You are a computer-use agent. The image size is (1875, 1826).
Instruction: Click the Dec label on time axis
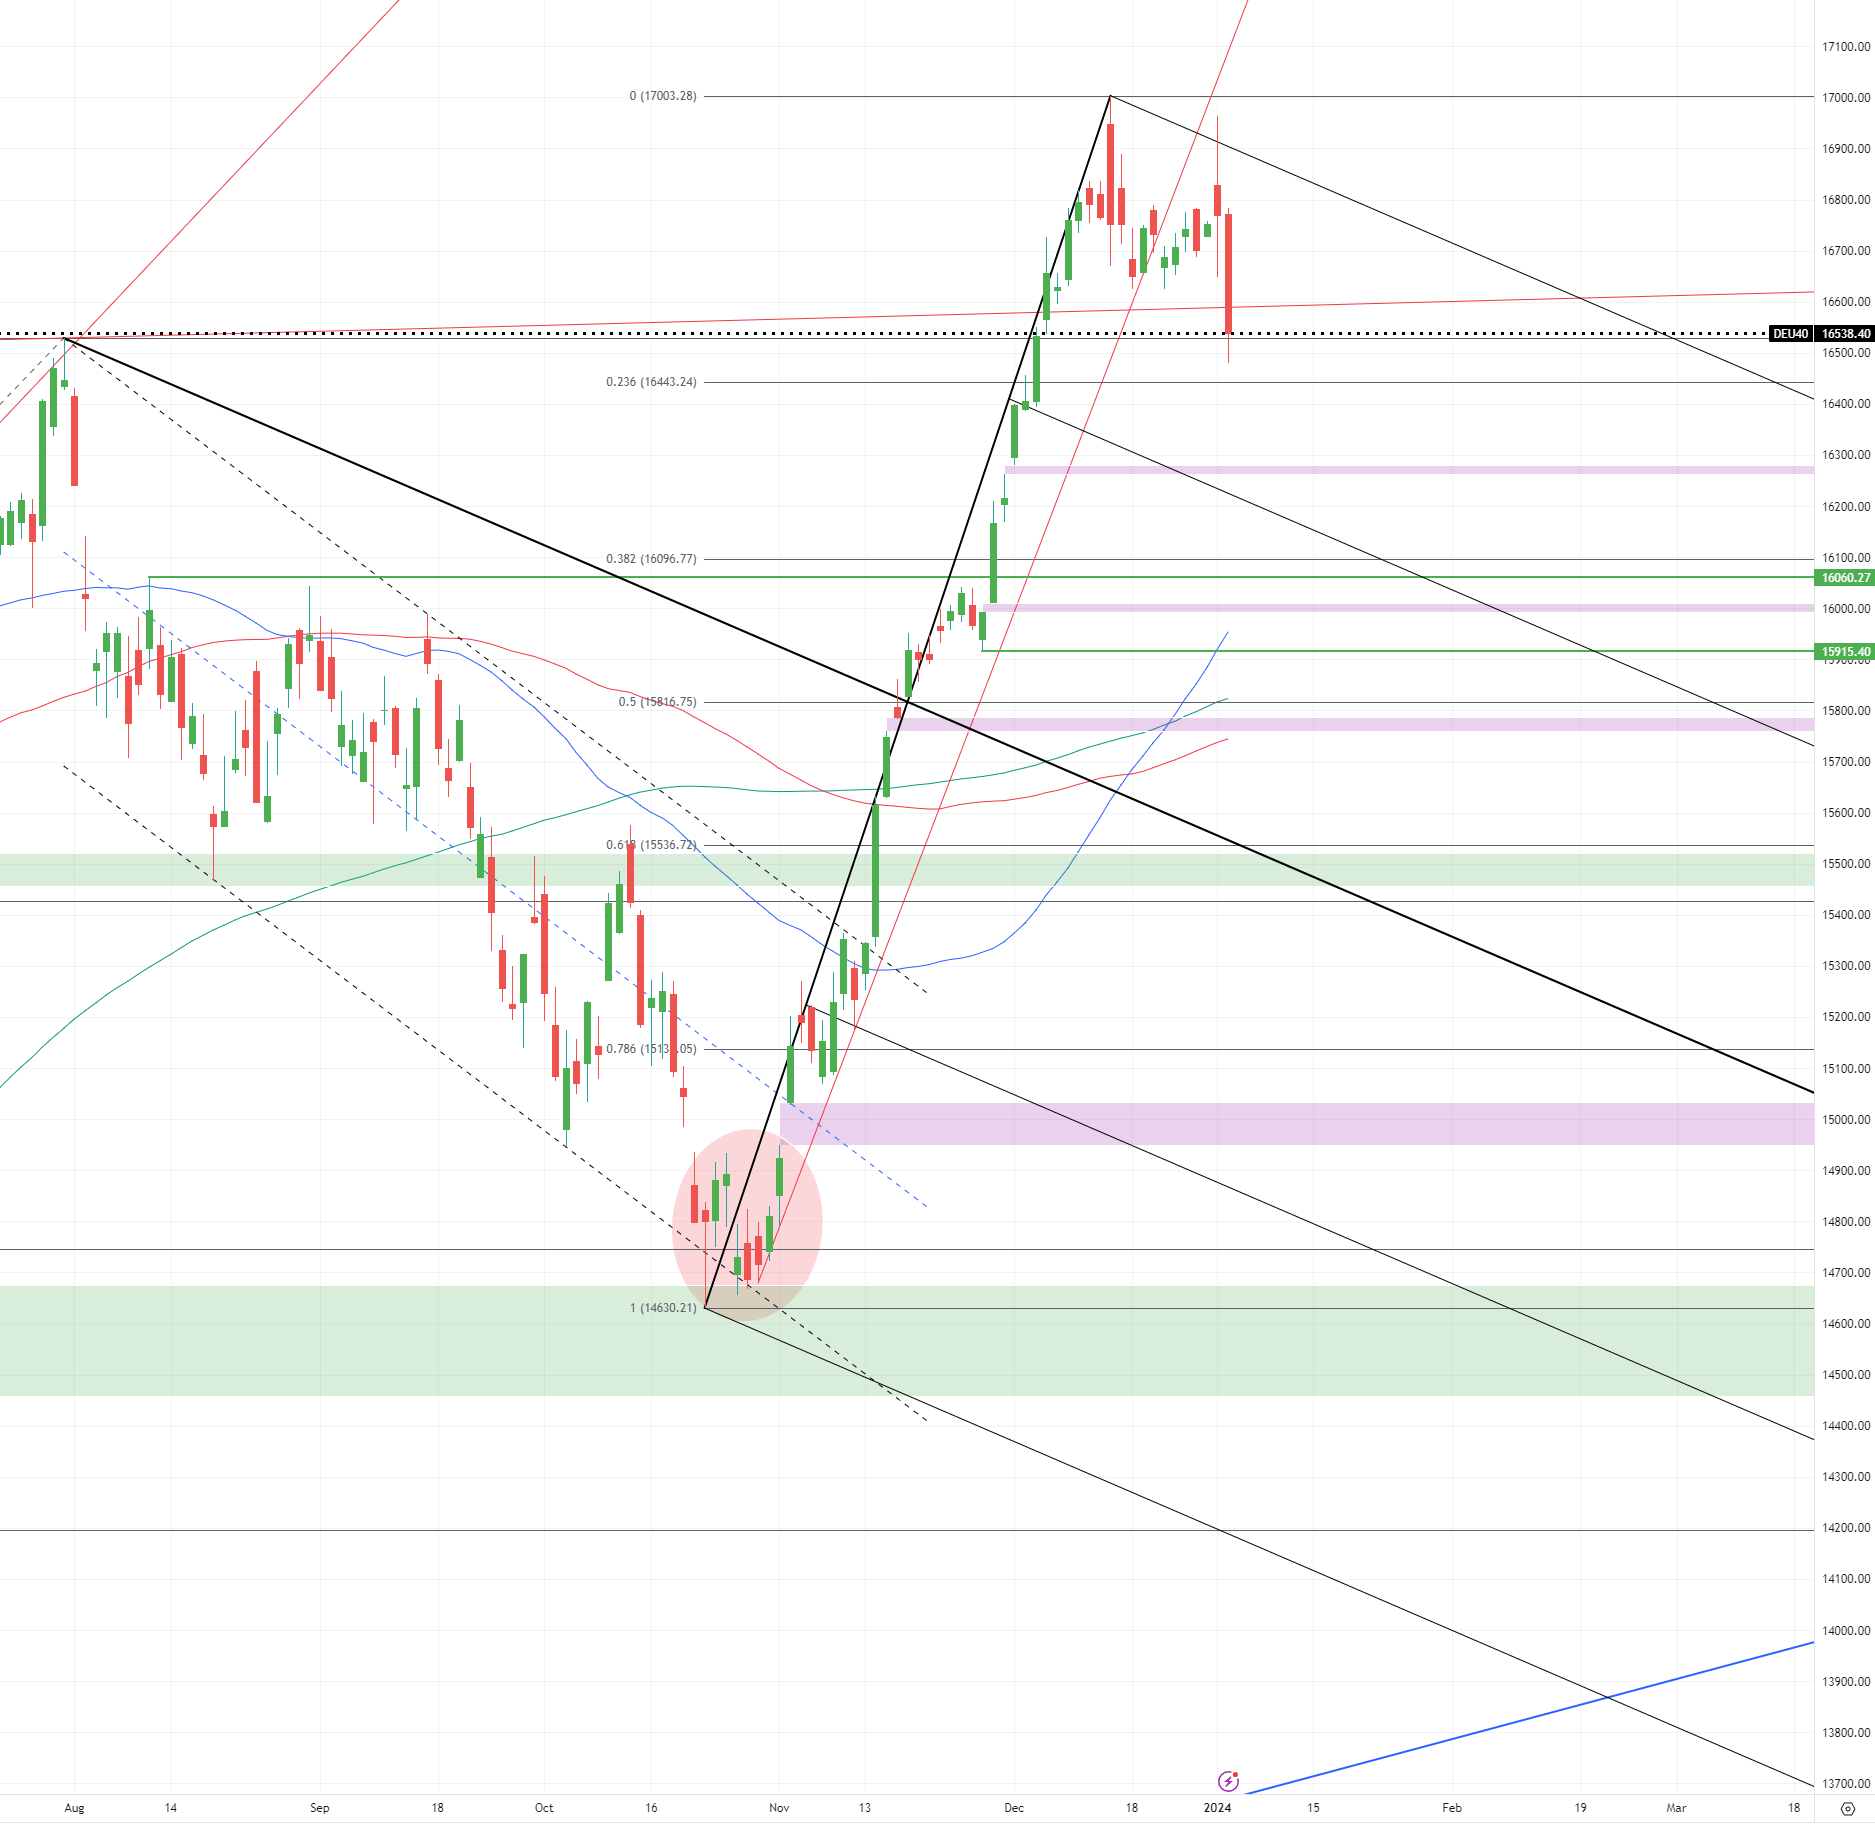pos(1014,1808)
